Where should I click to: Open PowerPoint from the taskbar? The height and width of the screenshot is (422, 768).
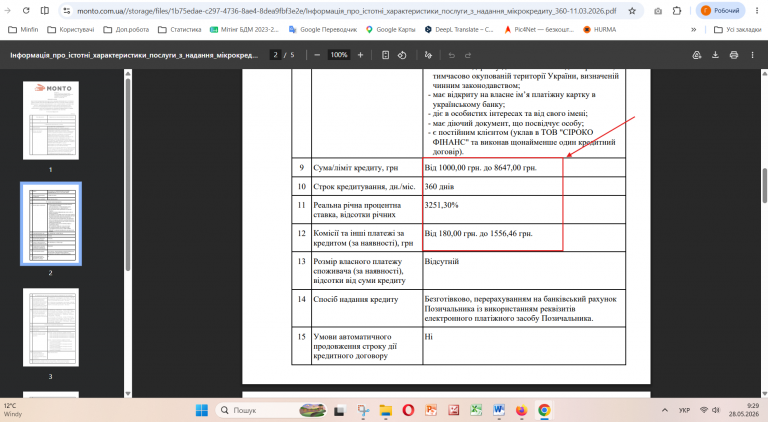pyautogui.click(x=431, y=410)
